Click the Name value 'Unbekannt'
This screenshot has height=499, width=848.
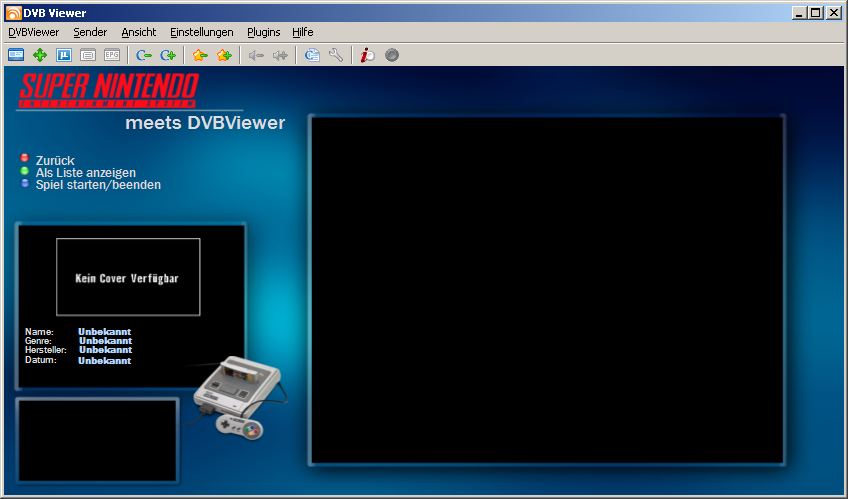click(x=105, y=332)
